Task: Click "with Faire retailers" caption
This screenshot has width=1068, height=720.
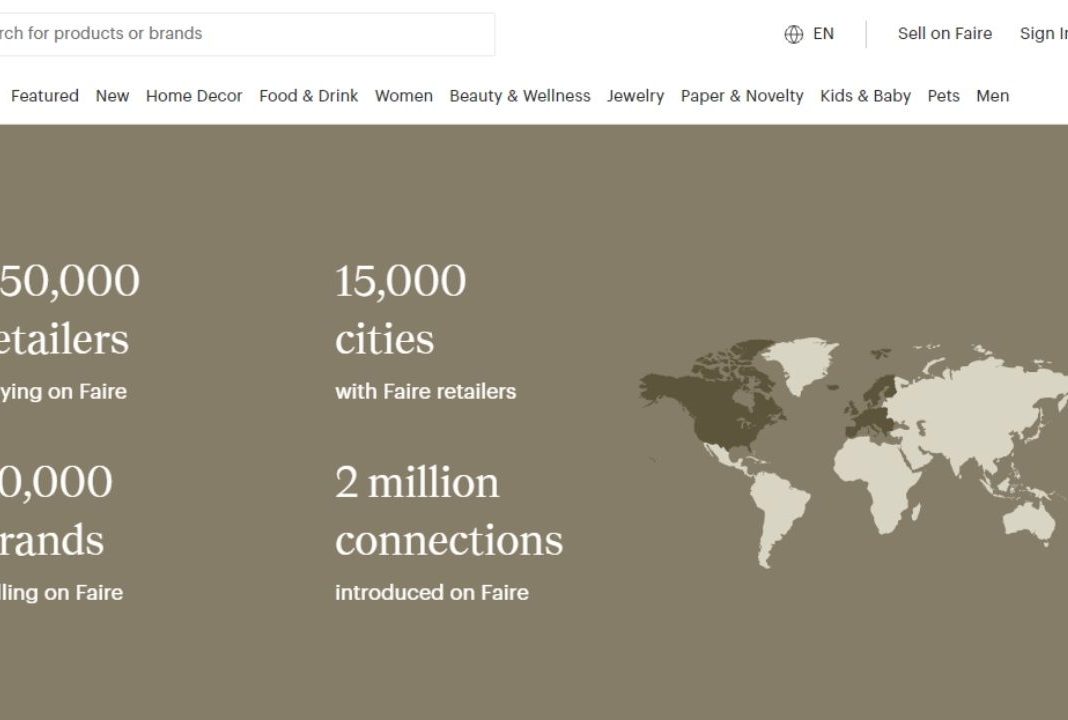Action: pyautogui.click(x=426, y=392)
